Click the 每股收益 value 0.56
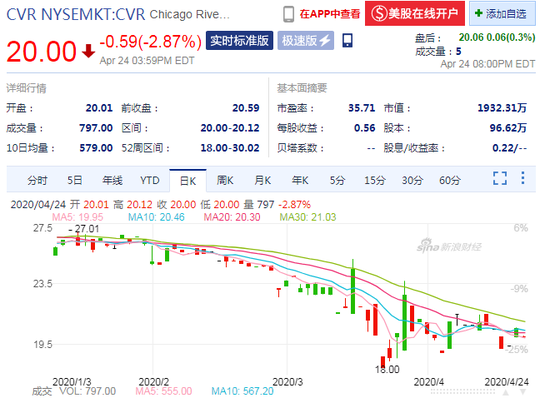550x398 pixels. click(365, 128)
